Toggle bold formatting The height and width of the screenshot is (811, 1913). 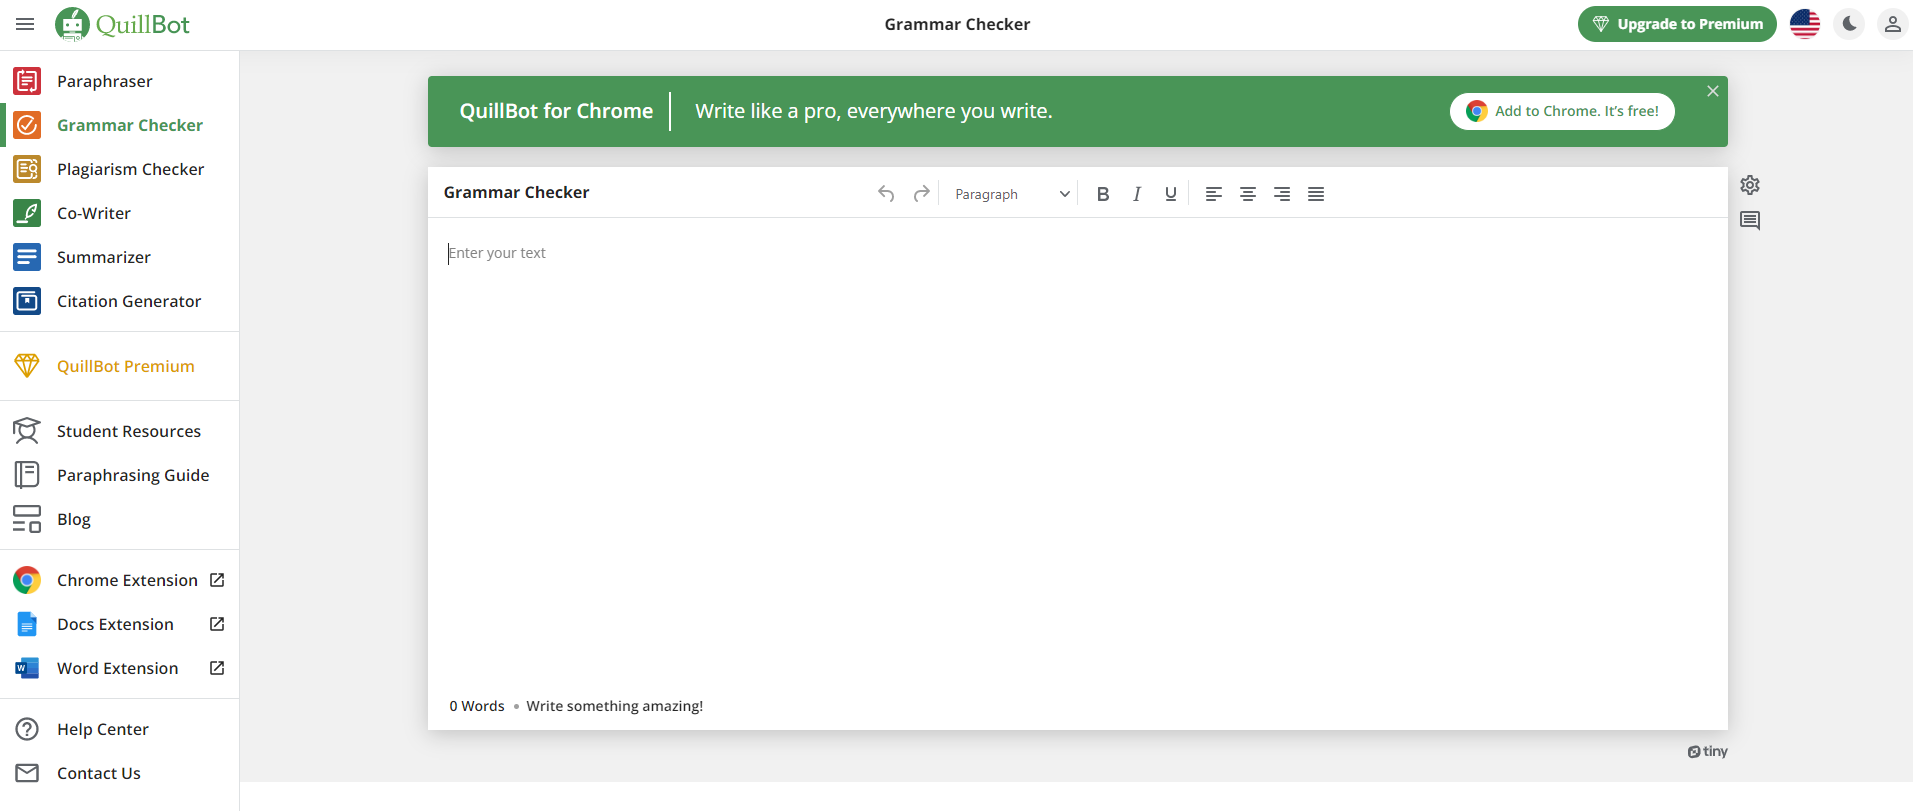[x=1103, y=194]
